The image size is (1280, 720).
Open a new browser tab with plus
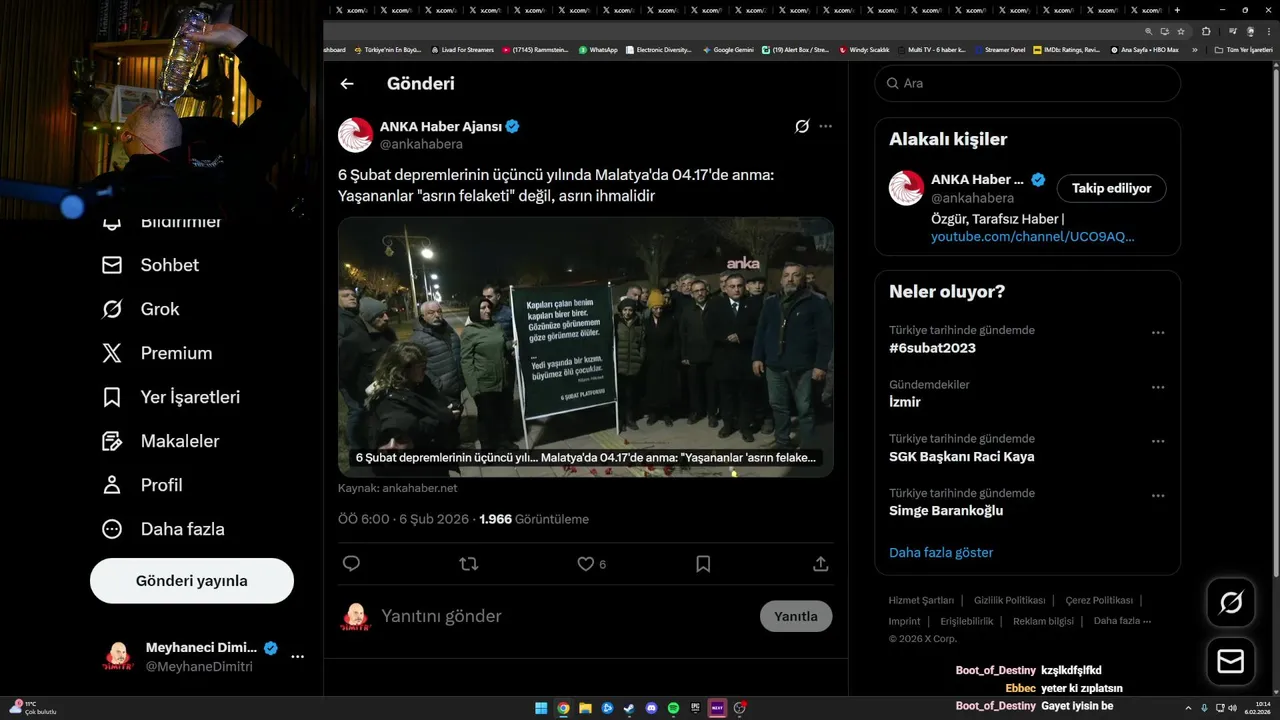[x=1178, y=10]
